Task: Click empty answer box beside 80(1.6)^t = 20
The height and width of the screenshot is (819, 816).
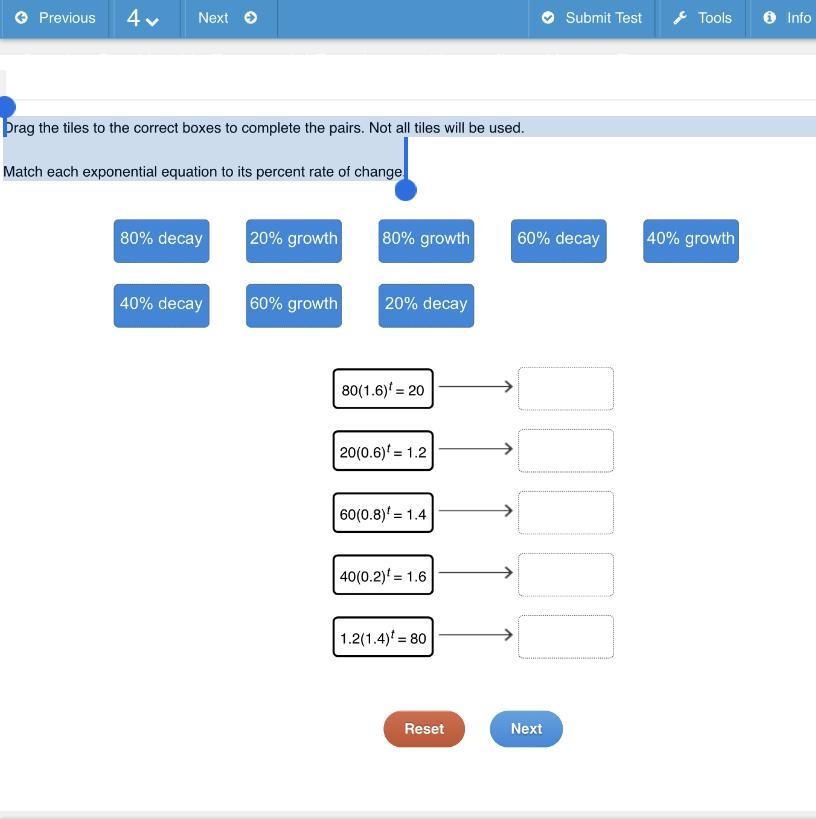Action: pyautogui.click(x=566, y=389)
